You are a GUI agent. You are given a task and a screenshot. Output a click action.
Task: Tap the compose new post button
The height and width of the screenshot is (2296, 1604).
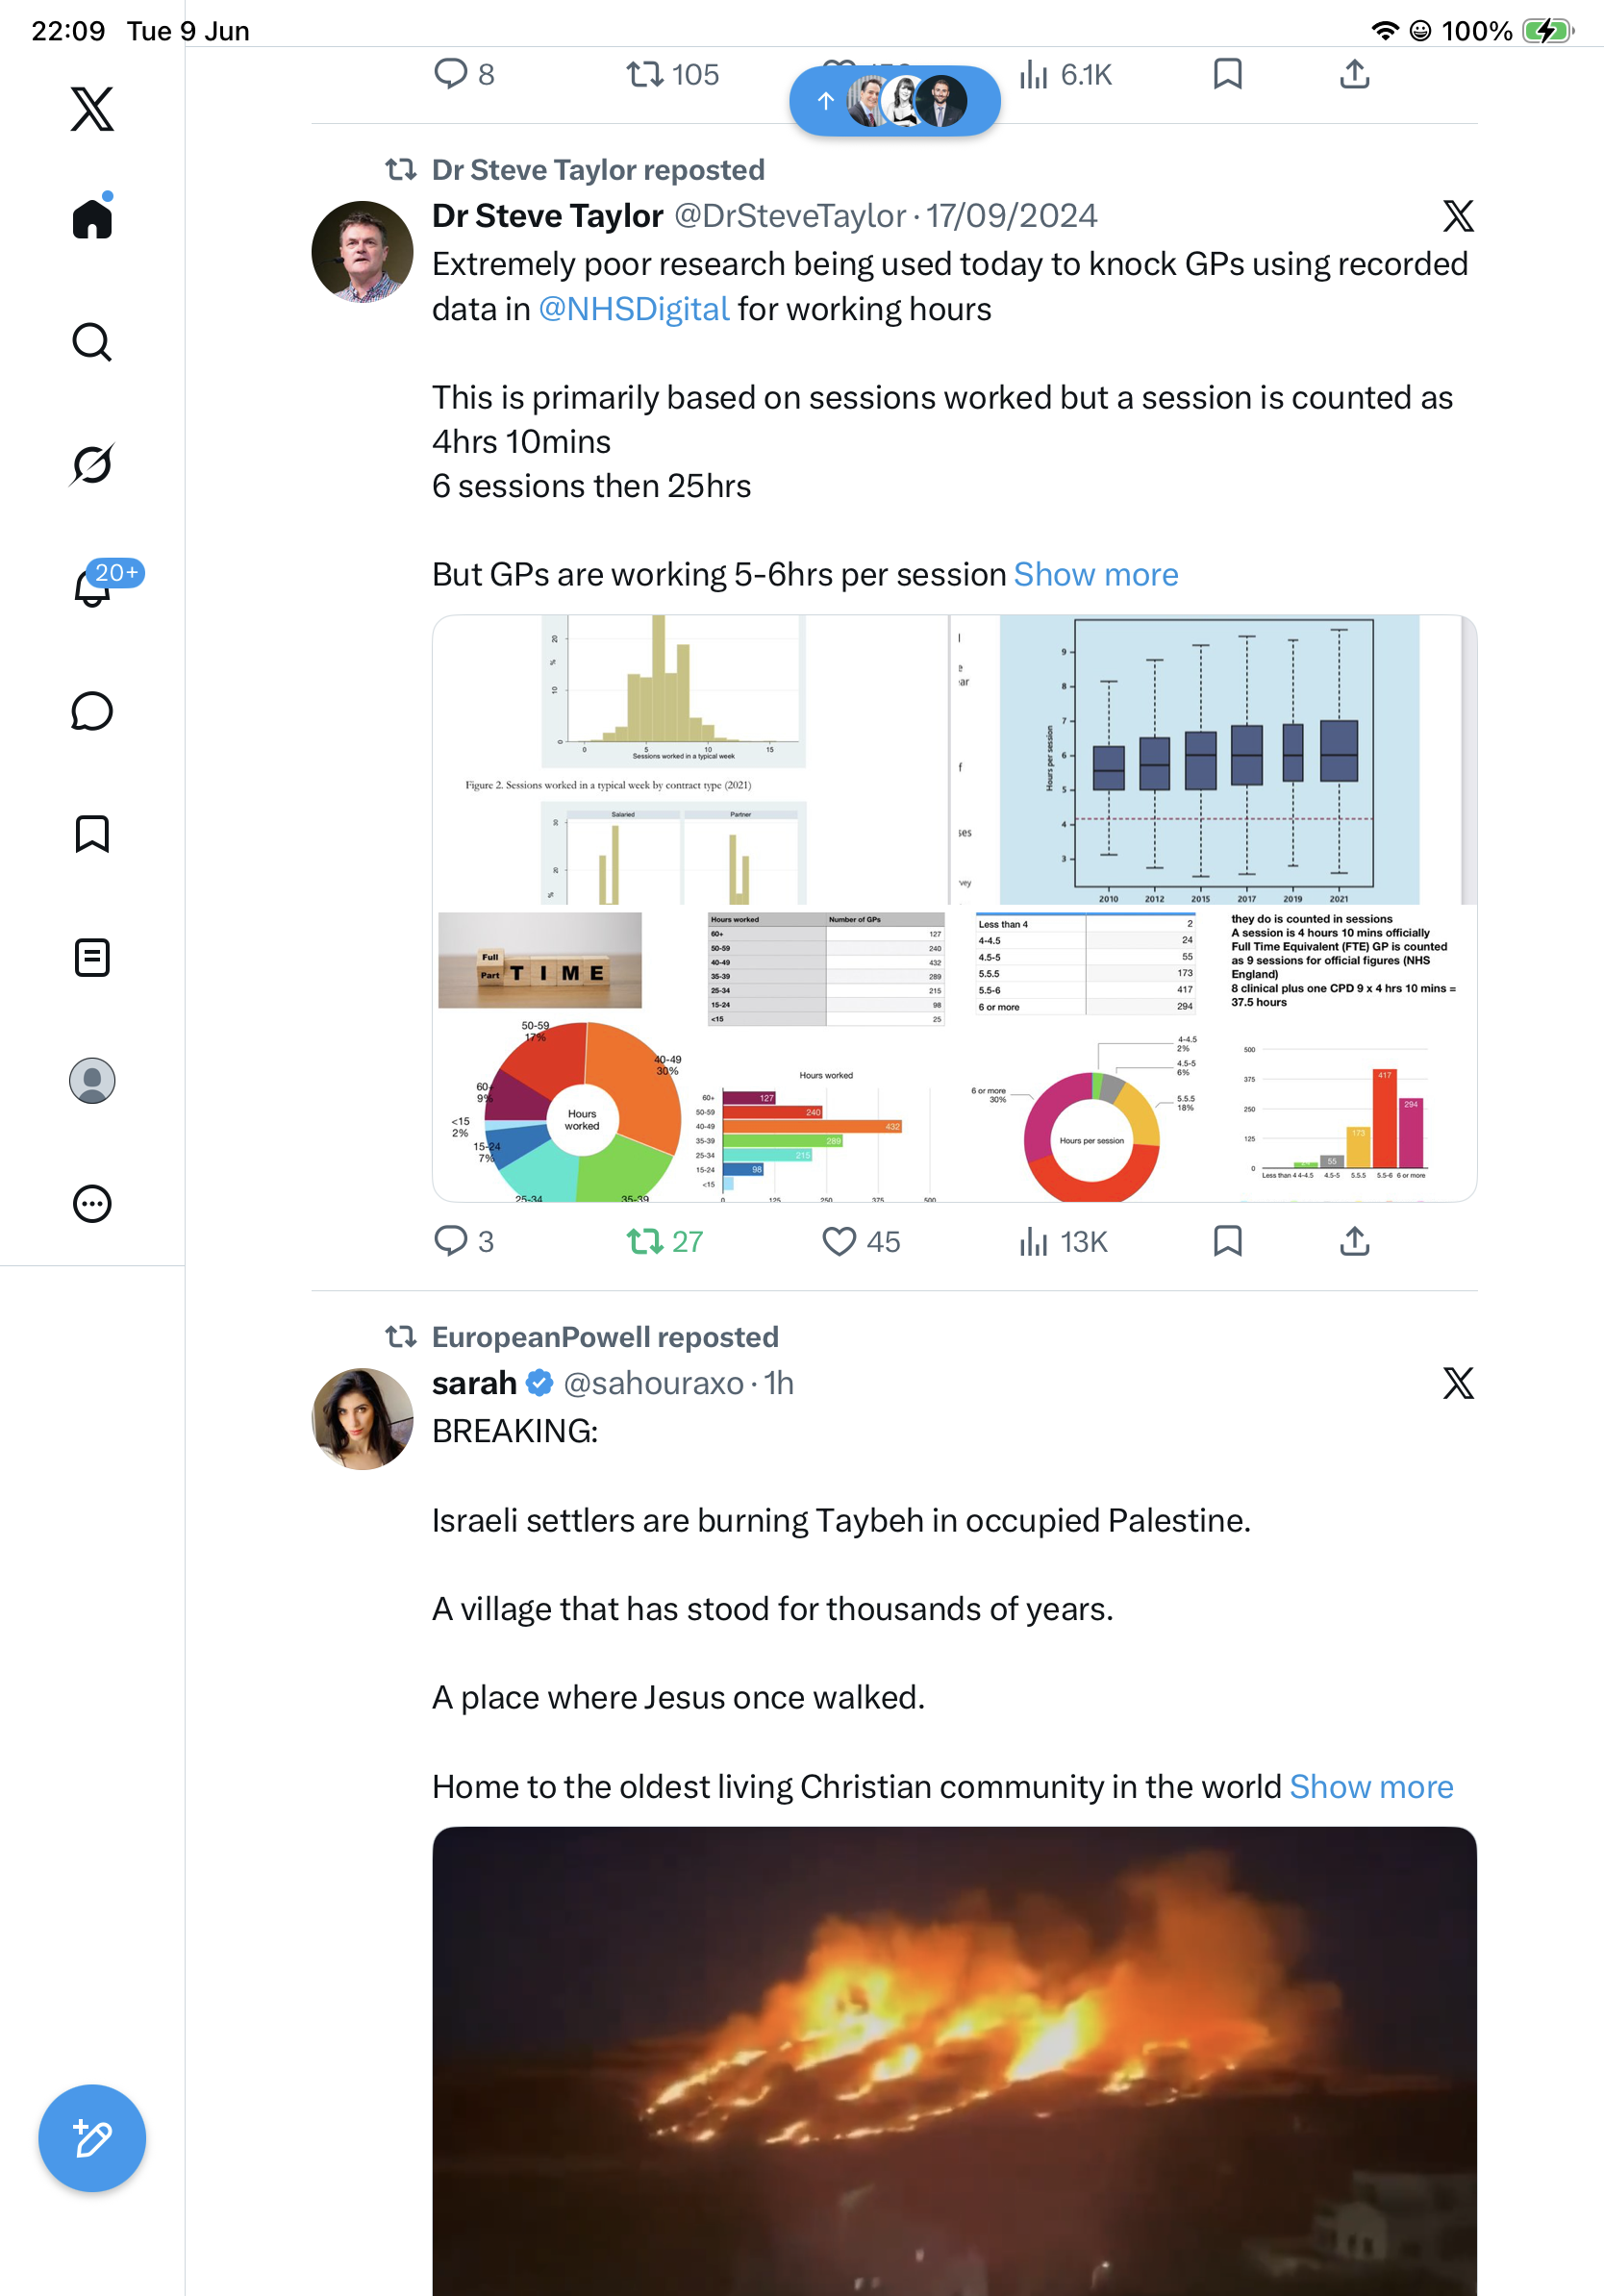92,2138
